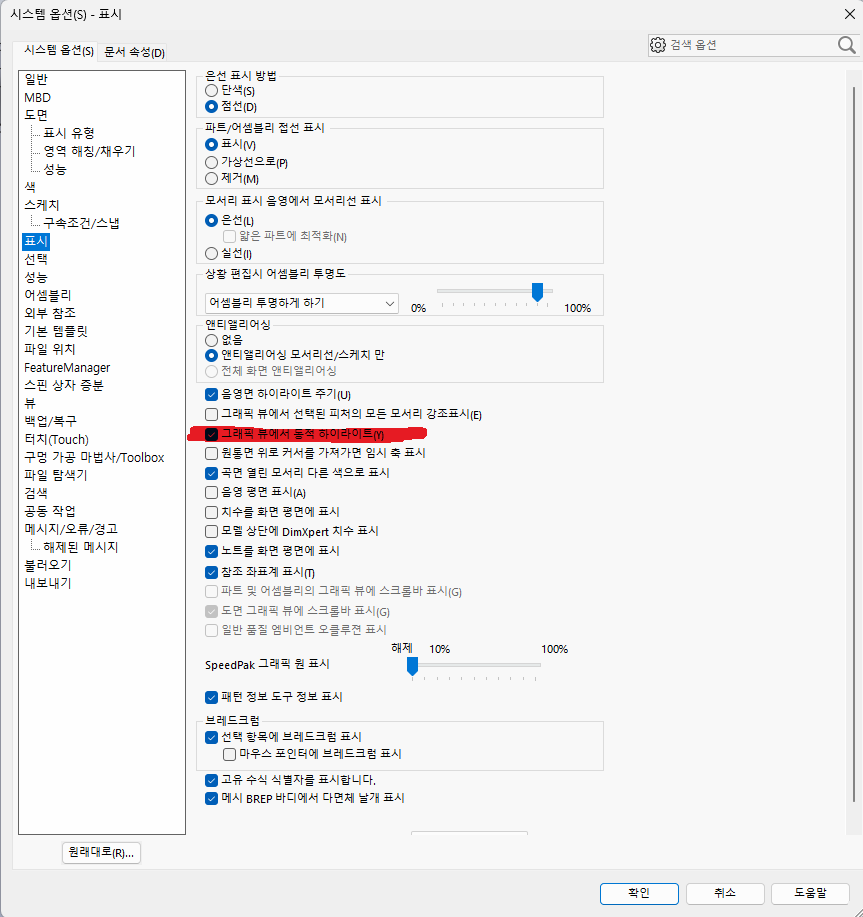863x917 pixels.
Task: Select the 단색(S) radio button
Action: (x=211, y=90)
